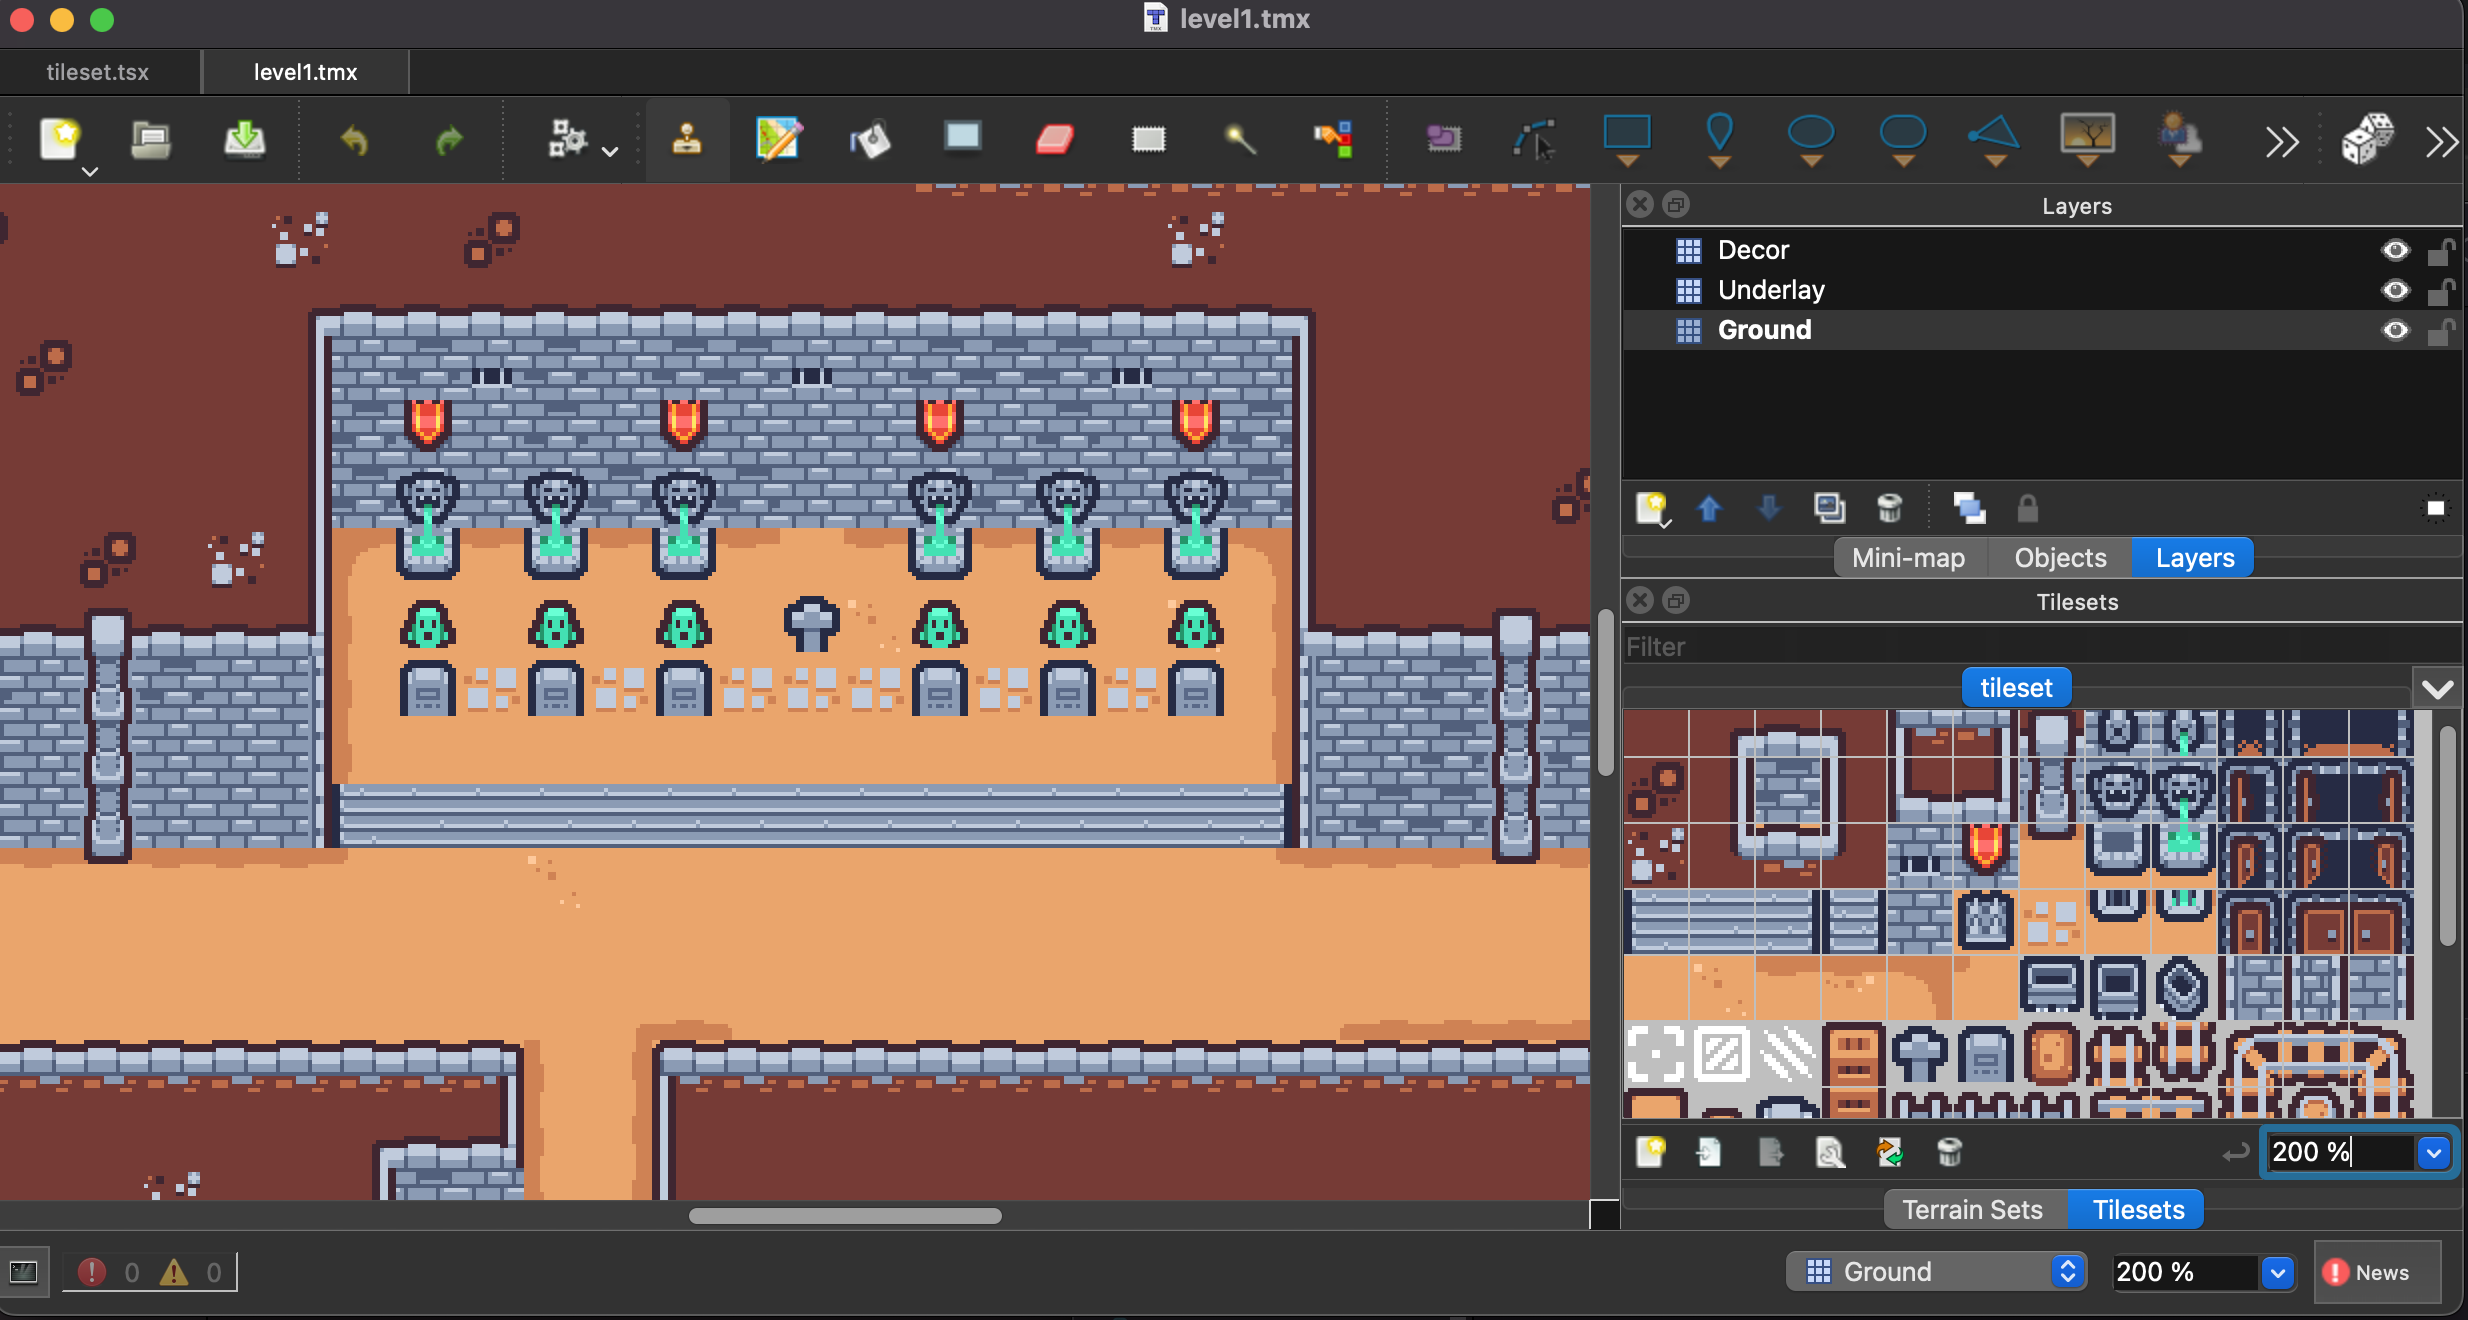Lock the Underlay layer

tap(2440, 290)
